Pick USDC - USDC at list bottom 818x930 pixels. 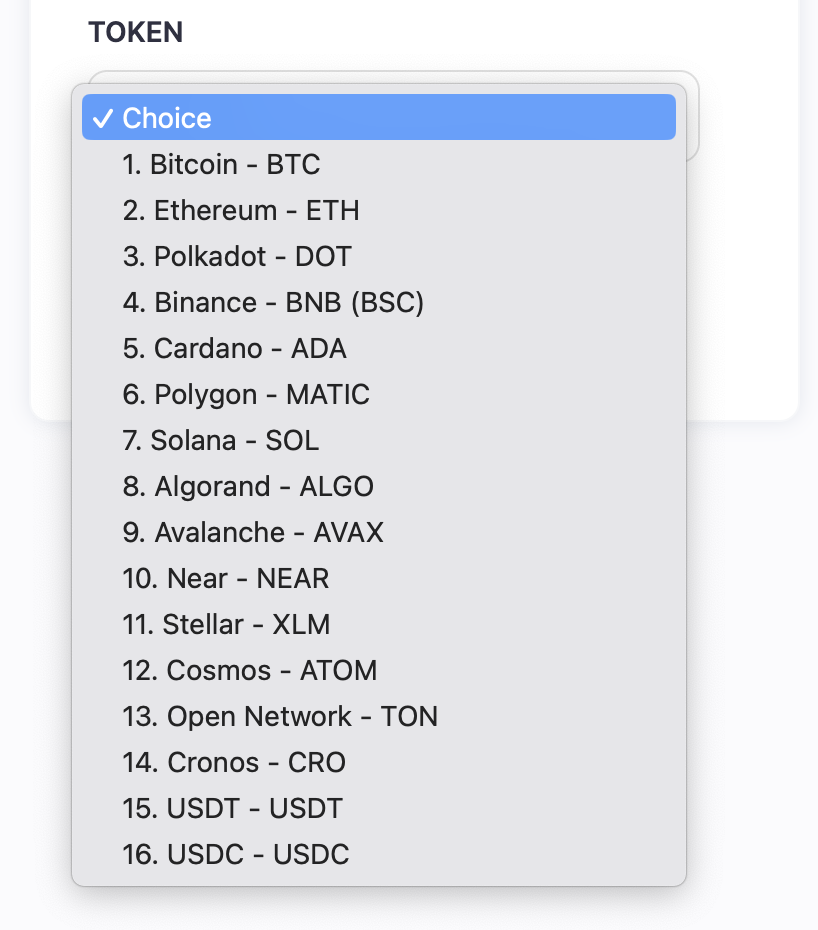pos(236,854)
